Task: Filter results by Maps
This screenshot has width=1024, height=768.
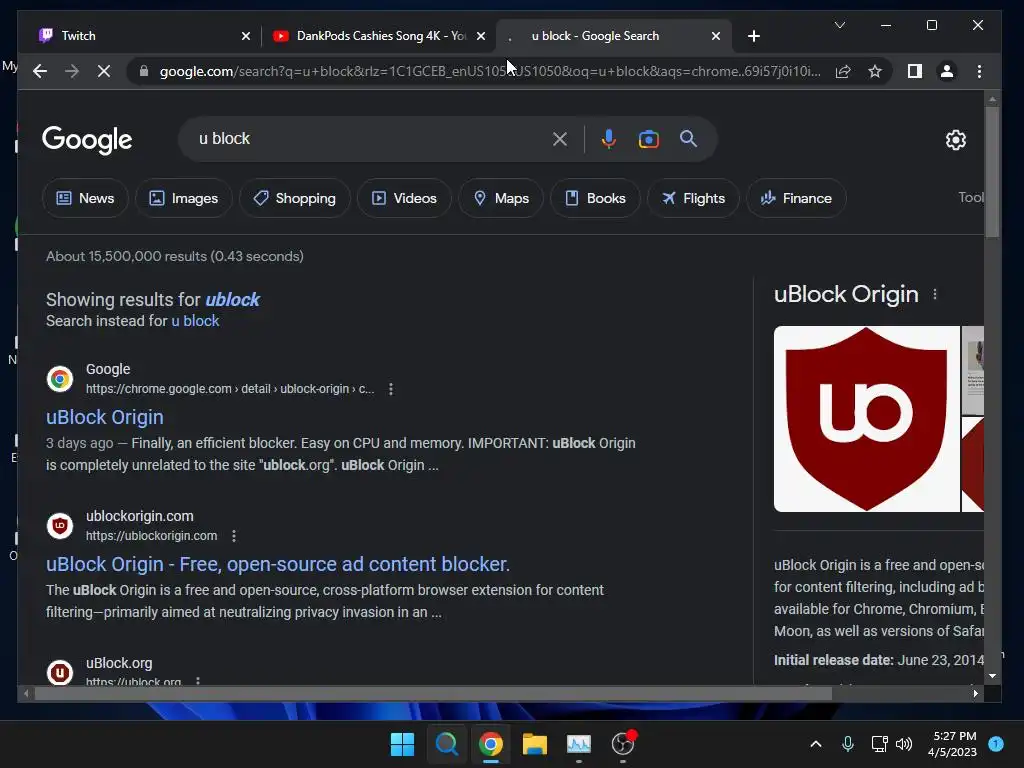Action: click(x=501, y=198)
